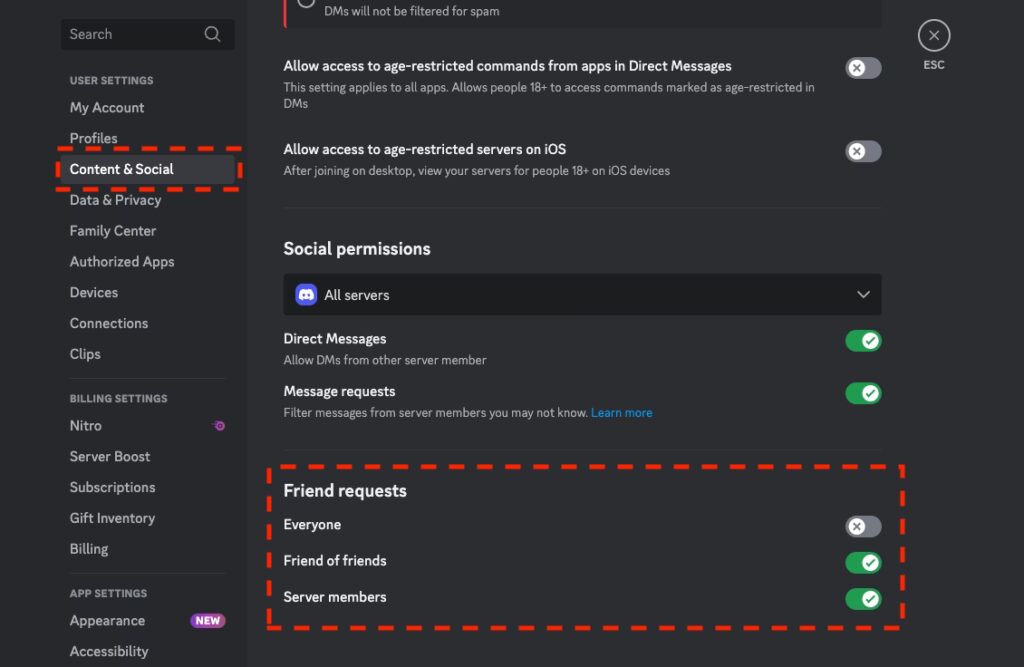The width and height of the screenshot is (1024, 667).
Task: Click the All servers dropdown chevron
Action: [864, 295]
